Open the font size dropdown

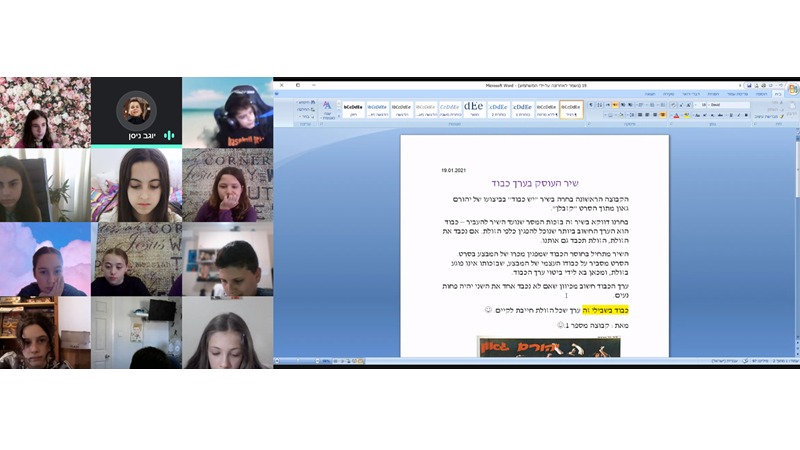696,105
